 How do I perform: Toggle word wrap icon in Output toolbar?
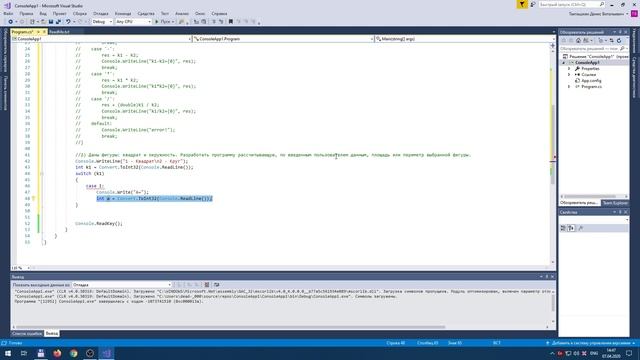point(217,284)
